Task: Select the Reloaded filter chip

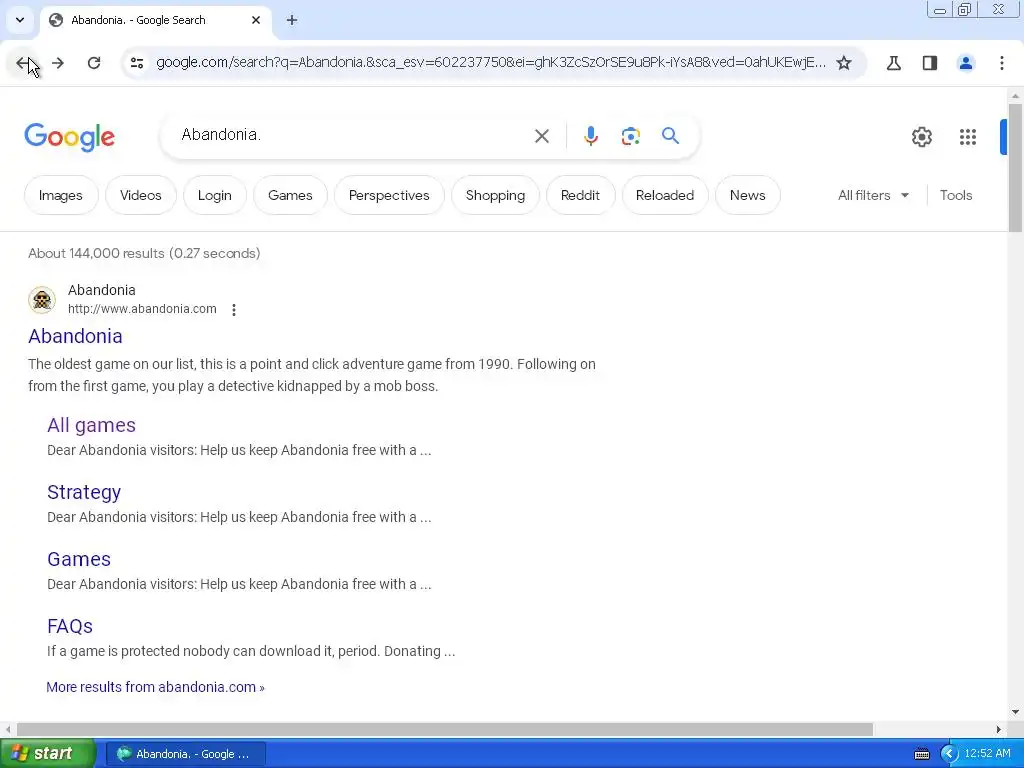Action: click(665, 195)
